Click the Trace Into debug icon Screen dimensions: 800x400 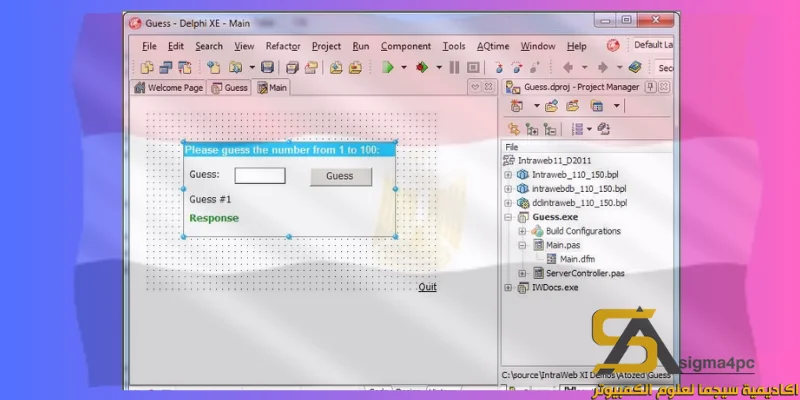click(x=499, y=67)
